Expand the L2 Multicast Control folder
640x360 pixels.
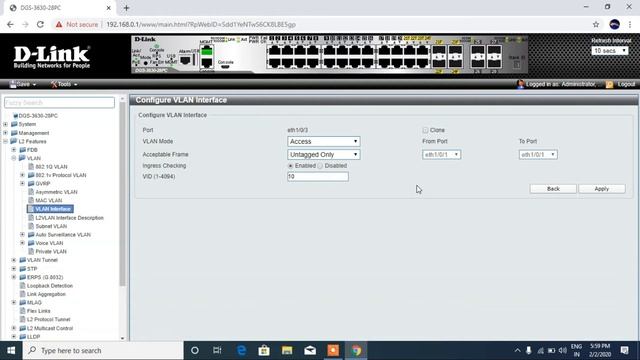point(14,328)
